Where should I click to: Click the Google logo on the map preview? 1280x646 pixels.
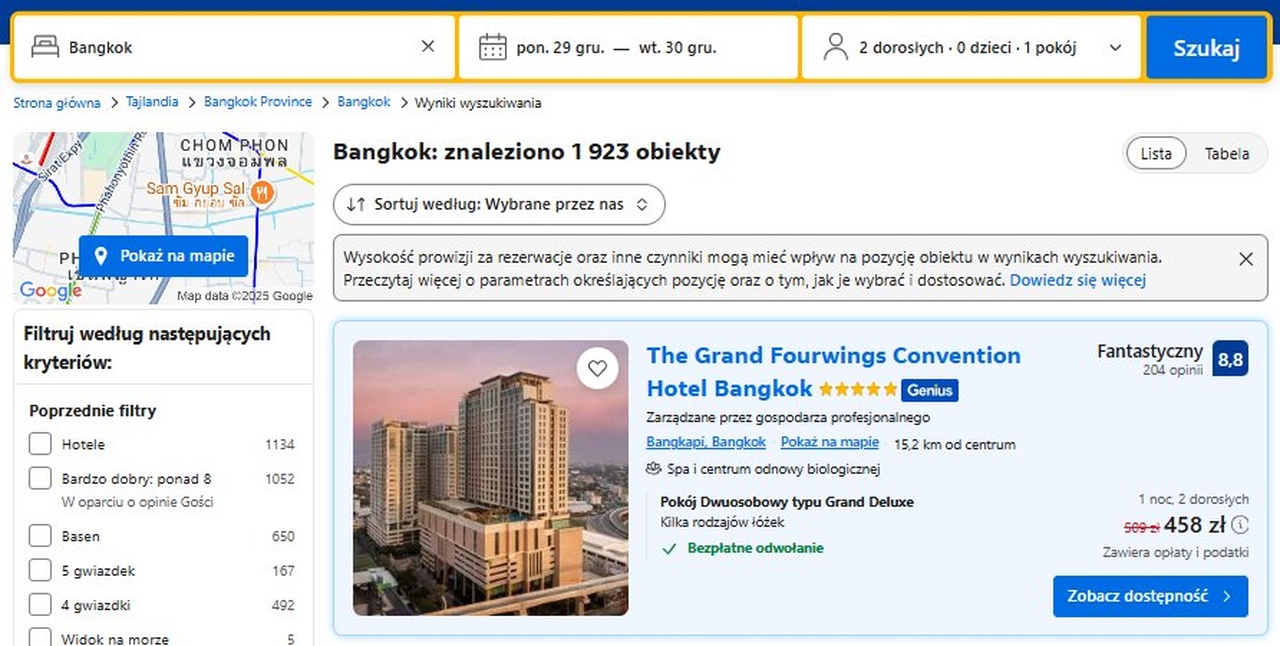tap(50, 292)
